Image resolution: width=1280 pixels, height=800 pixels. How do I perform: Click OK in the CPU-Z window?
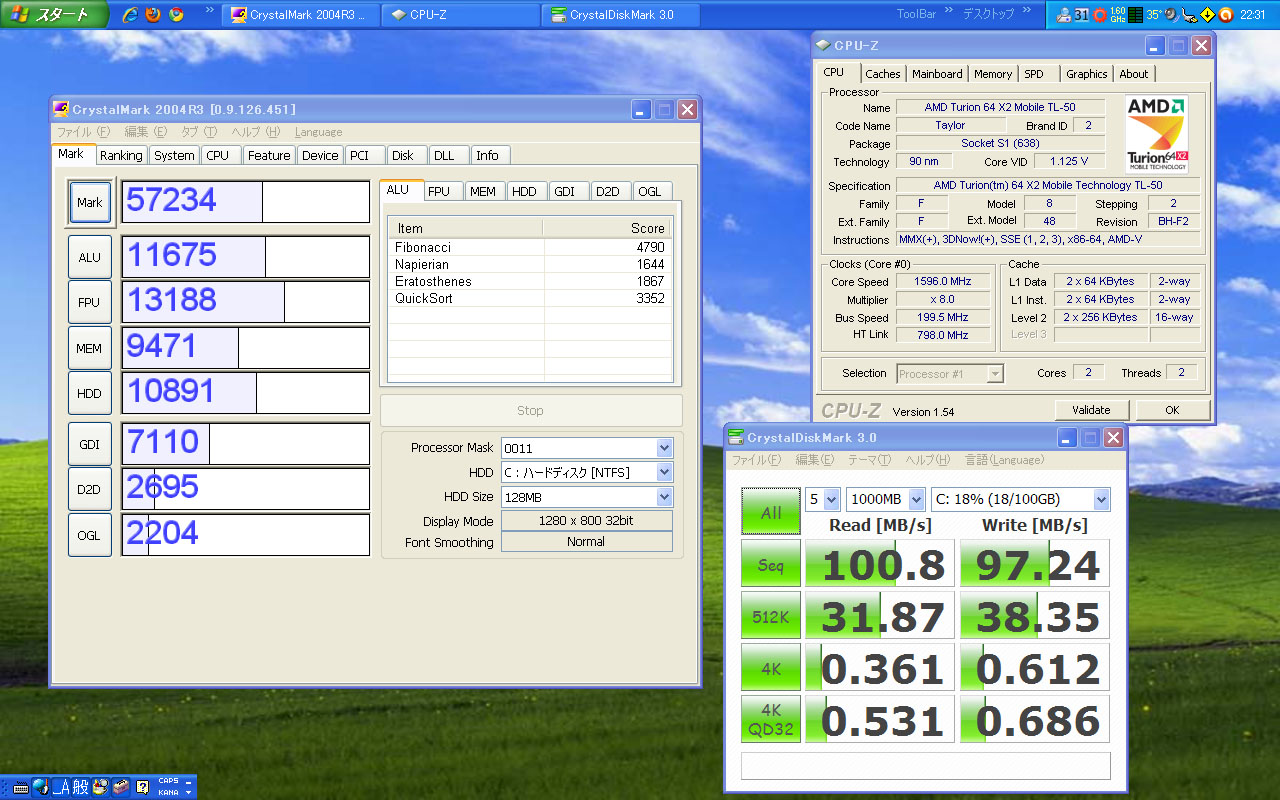click(1172, 410)
